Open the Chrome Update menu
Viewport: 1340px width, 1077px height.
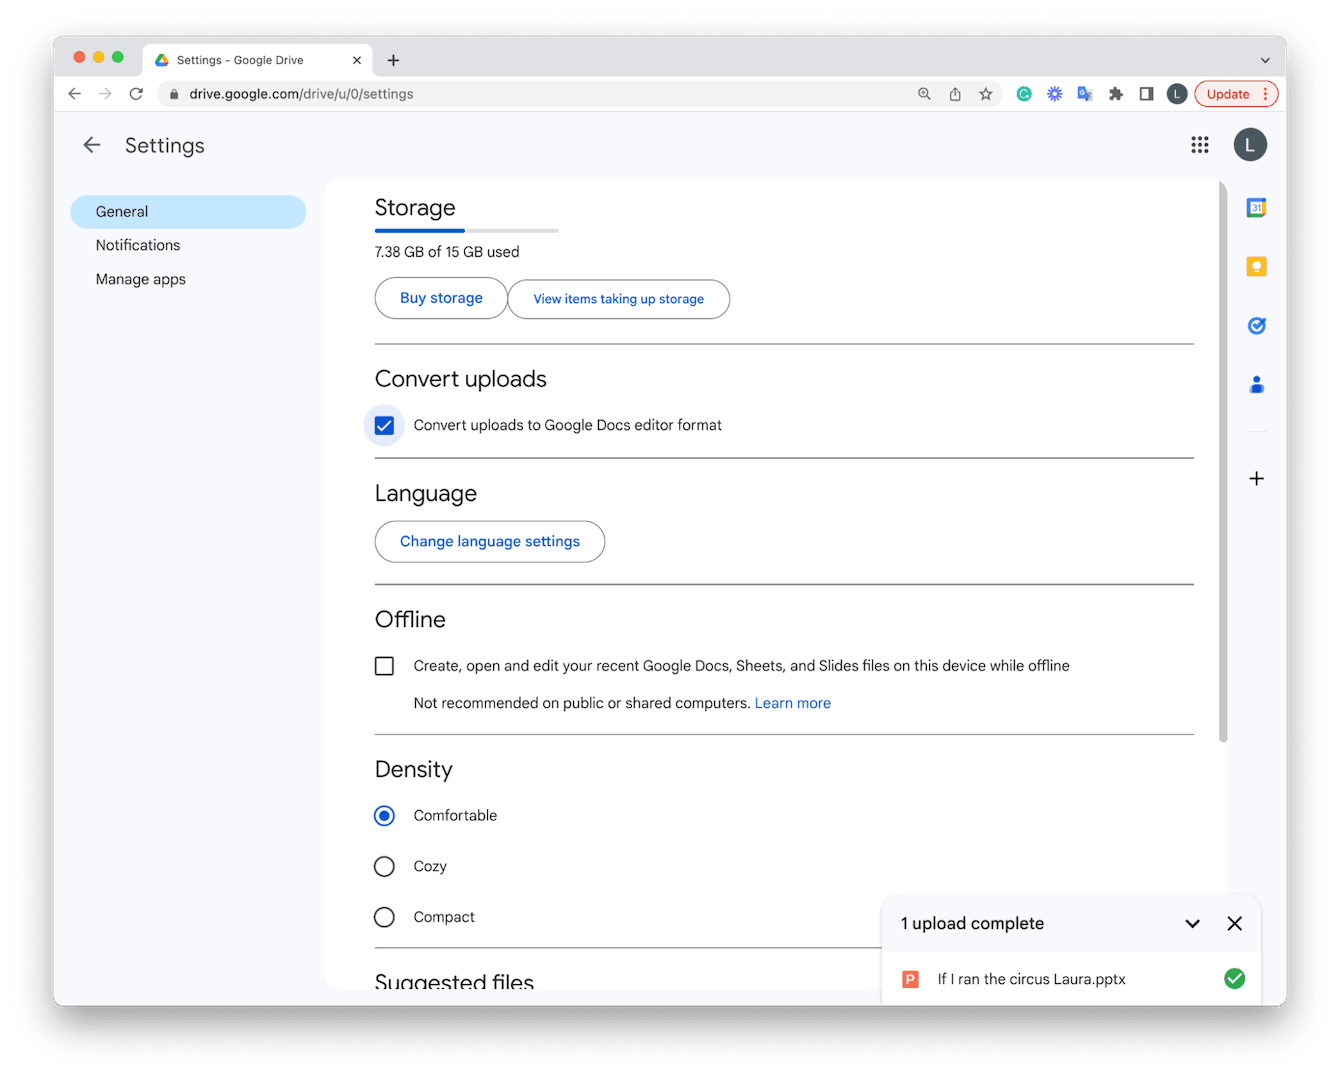pyautogui.click(x=1236, y=94)
